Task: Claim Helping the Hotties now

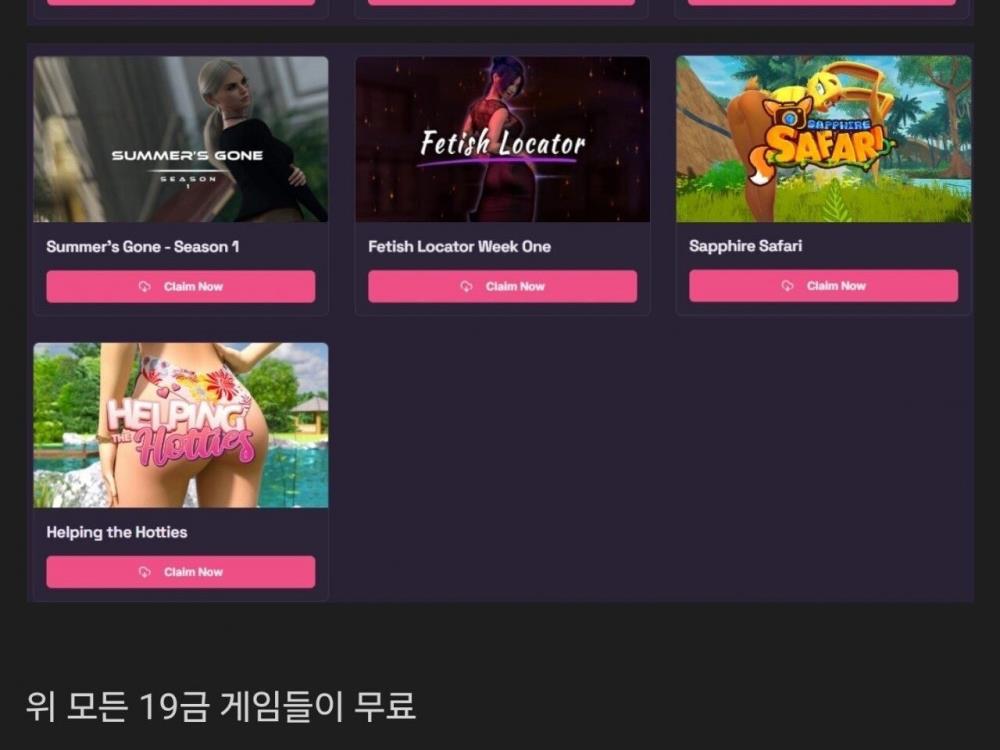Action: pyautogui.click(x=180, y=572)
